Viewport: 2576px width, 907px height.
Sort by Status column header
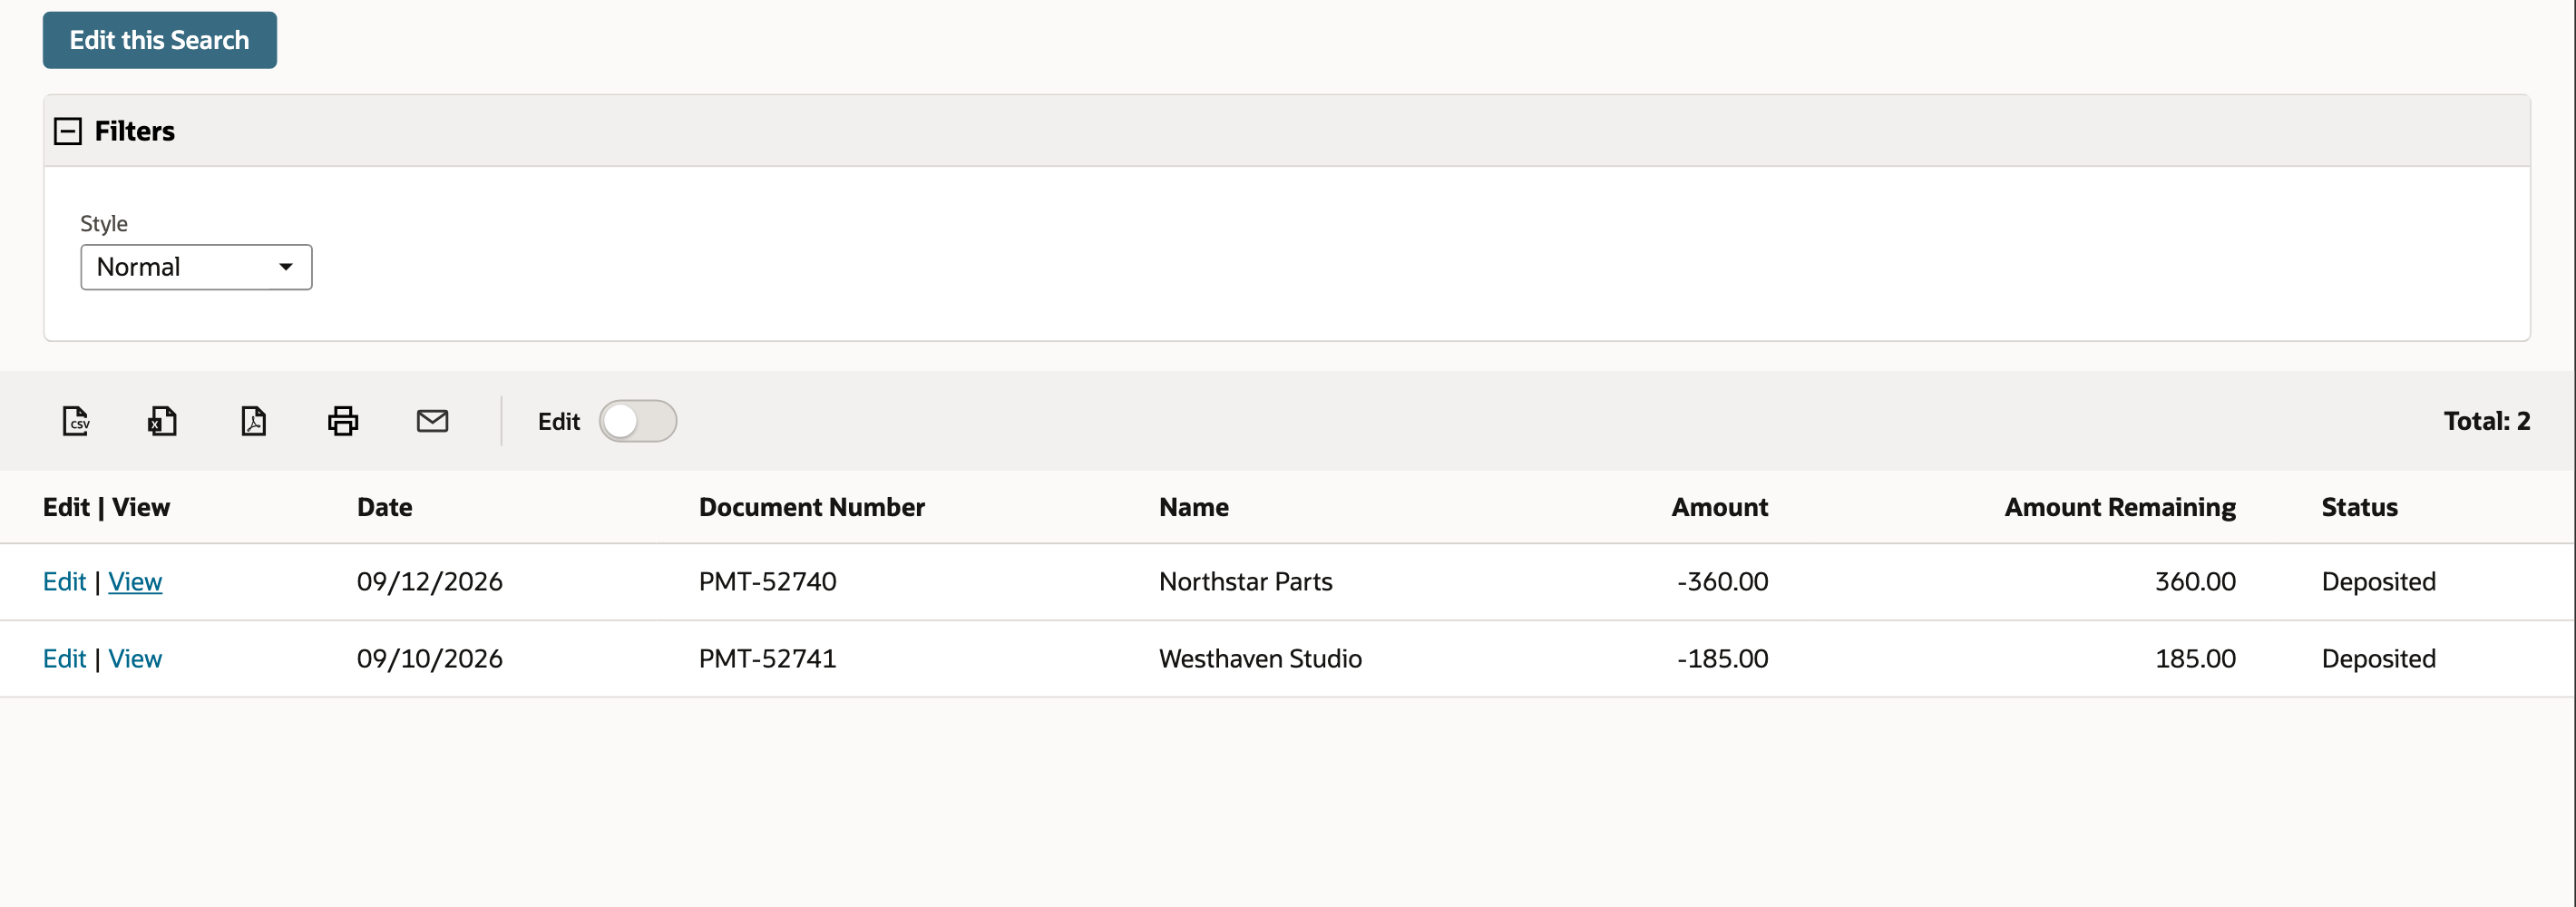2359,507
